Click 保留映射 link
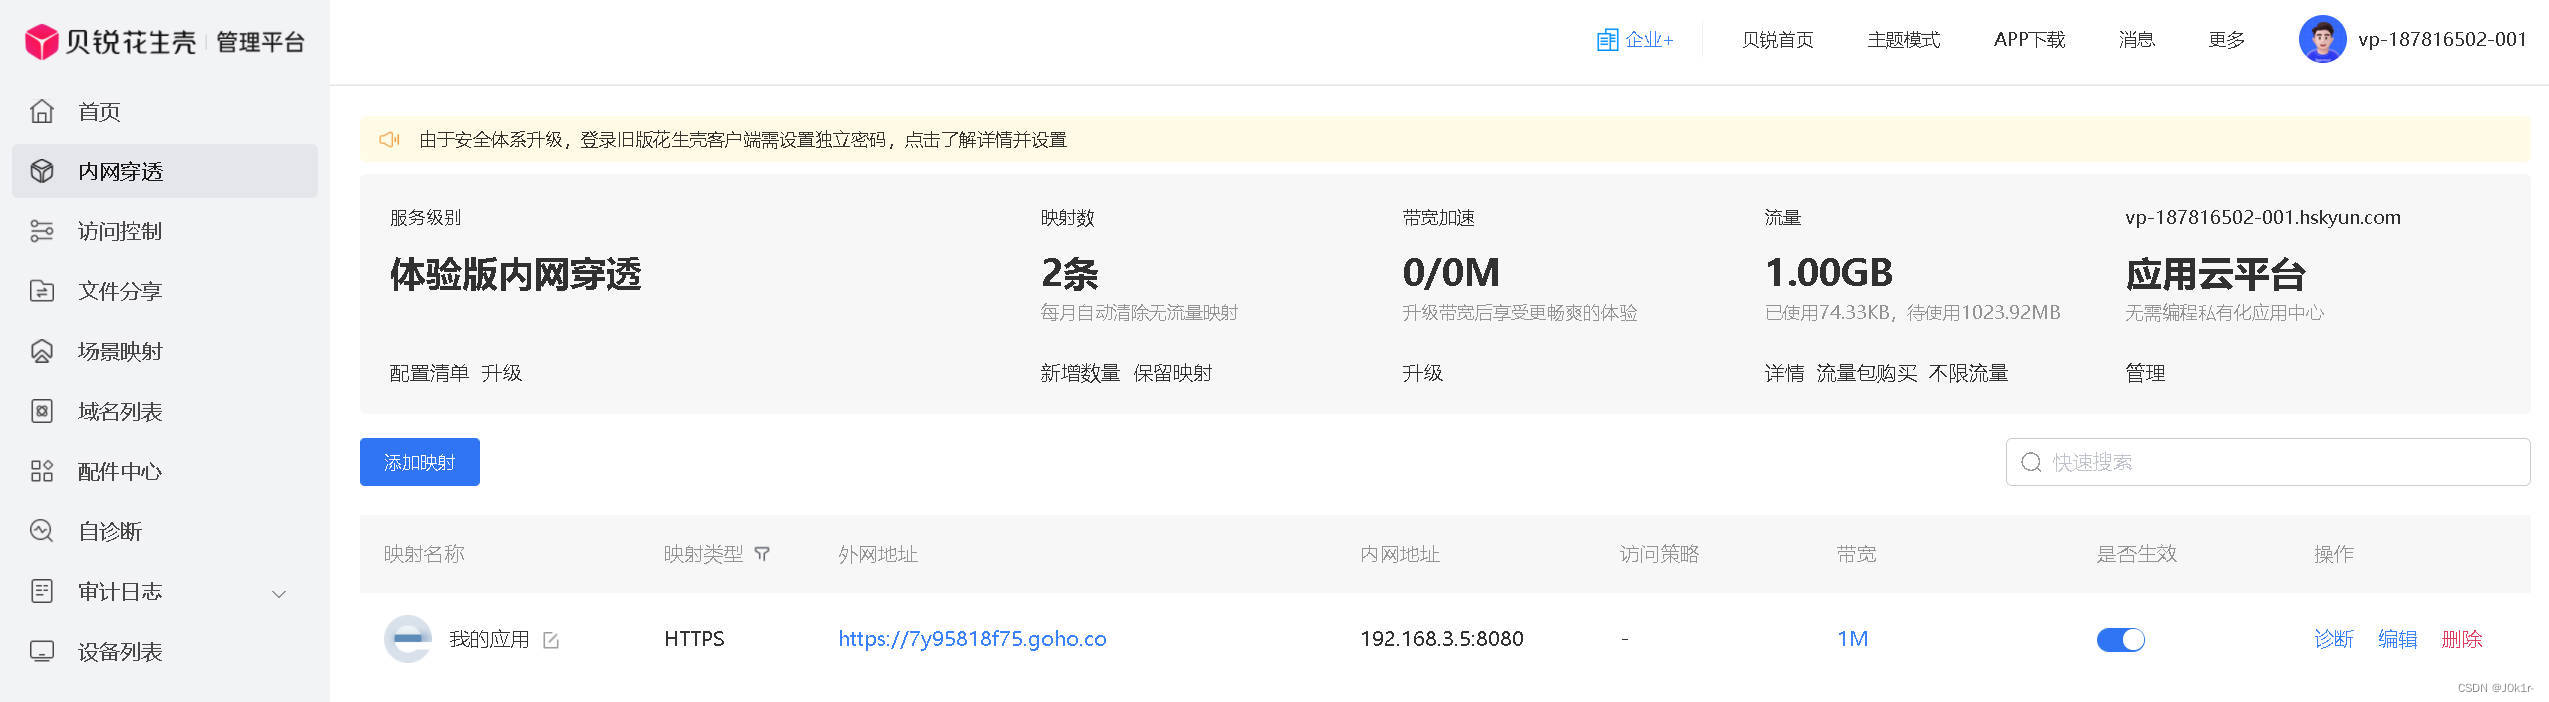Screen dimensions: 2549x702 [x=1172, y=373]
